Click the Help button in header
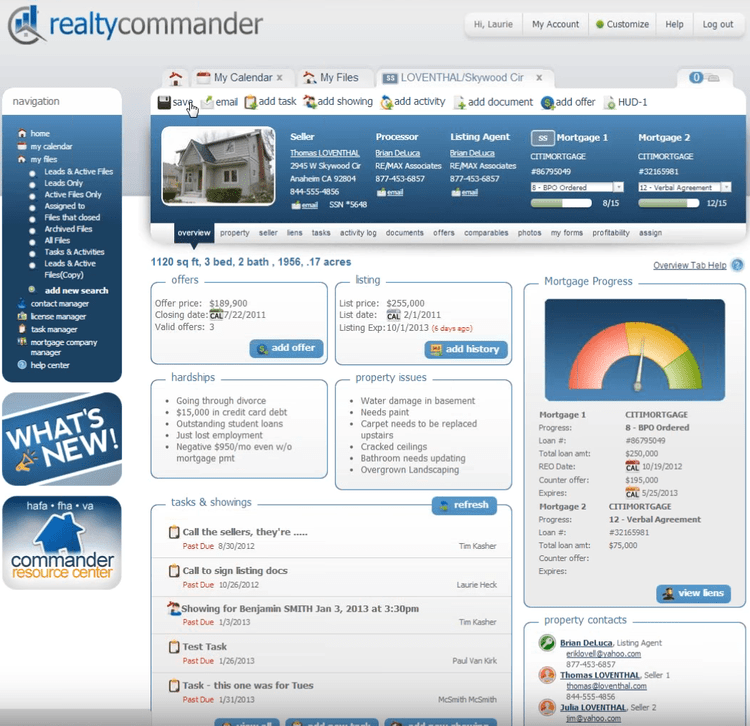The width and height of the screenshot is (750, 726). (x=674, y=24)
